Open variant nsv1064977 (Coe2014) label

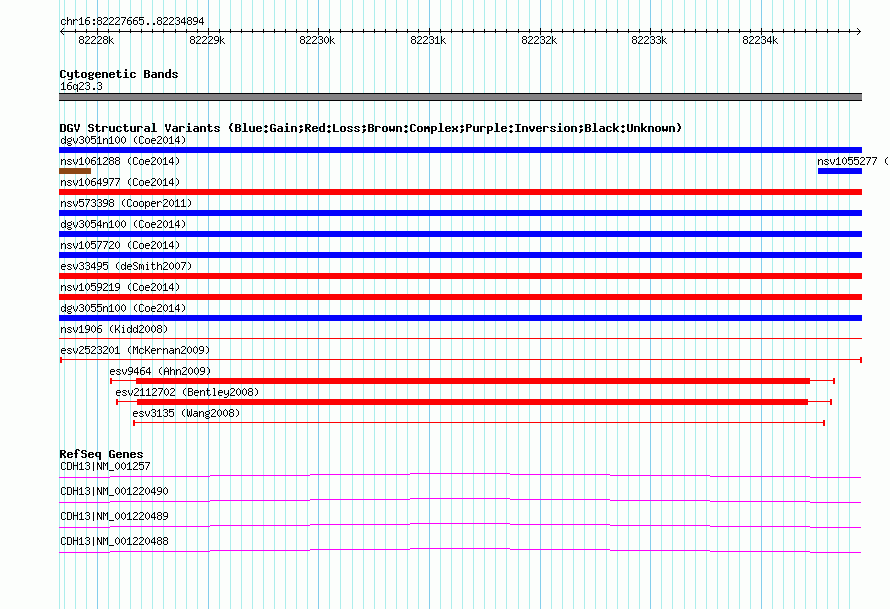coord(120,182)
